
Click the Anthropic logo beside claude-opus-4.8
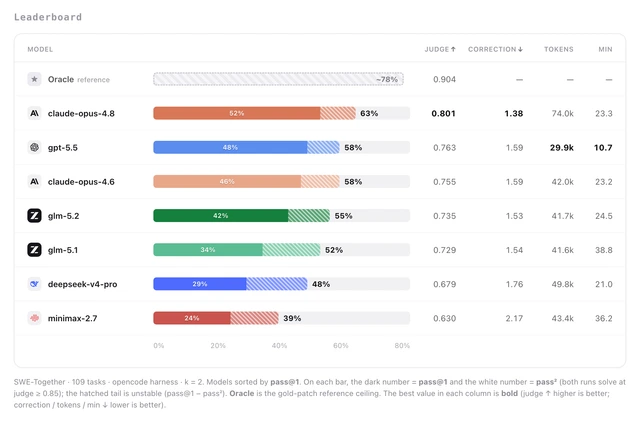[x=34, y=113]
